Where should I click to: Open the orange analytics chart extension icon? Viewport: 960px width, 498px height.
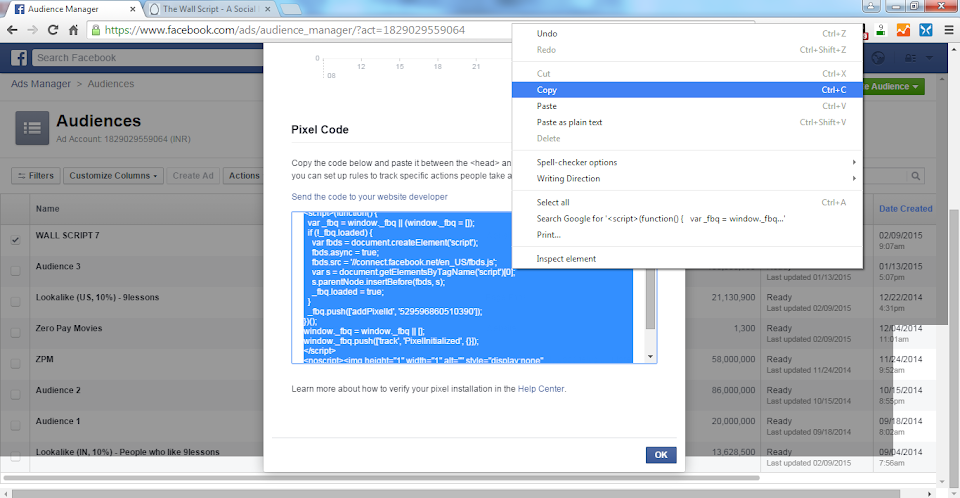[x=903, y=30]
